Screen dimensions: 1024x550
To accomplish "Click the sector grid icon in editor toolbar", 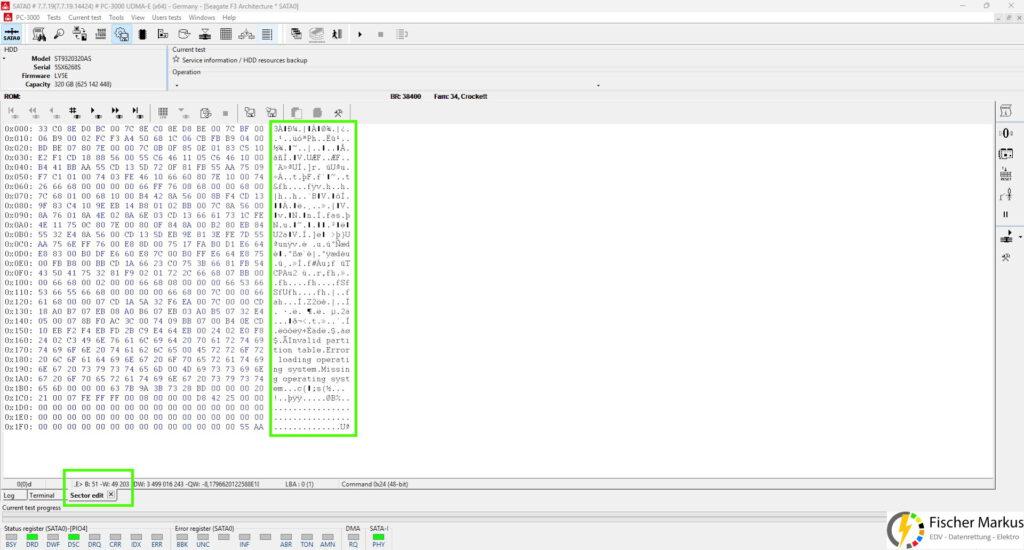I will click(x=163, y=112).
